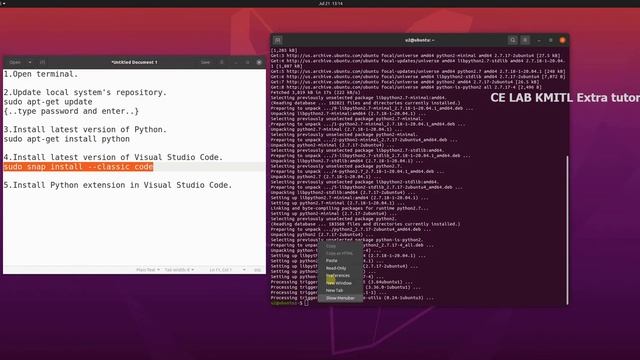Screen dimensions: 640x360
Task: Toggle Read-Only in terminal context menu
Action: pyautogui.click(x=340, y=268)
